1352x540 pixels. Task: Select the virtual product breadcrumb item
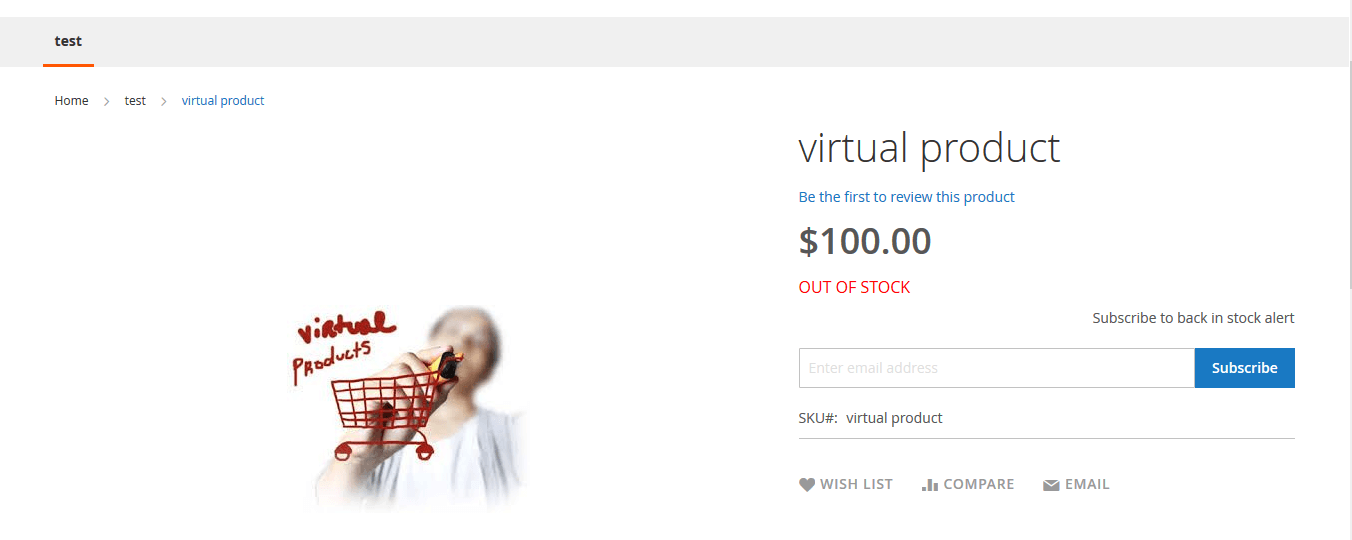223,101
